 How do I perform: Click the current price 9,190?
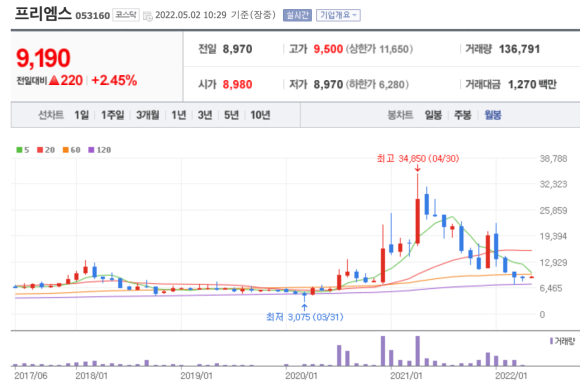pyautogui.click(x=43, y=58)
